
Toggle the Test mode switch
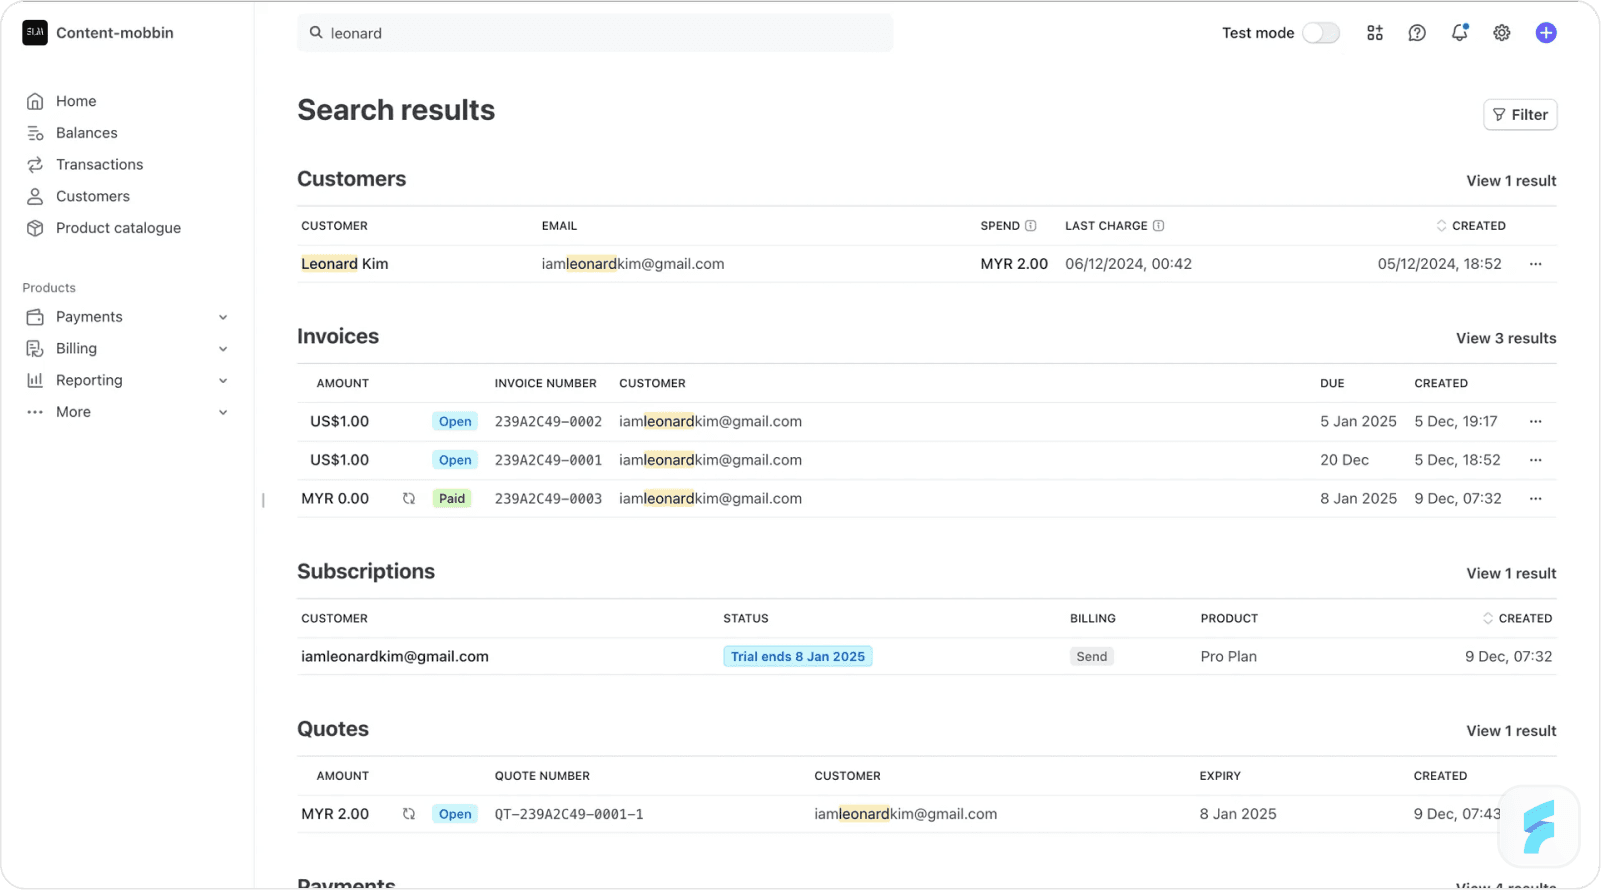1321,33
